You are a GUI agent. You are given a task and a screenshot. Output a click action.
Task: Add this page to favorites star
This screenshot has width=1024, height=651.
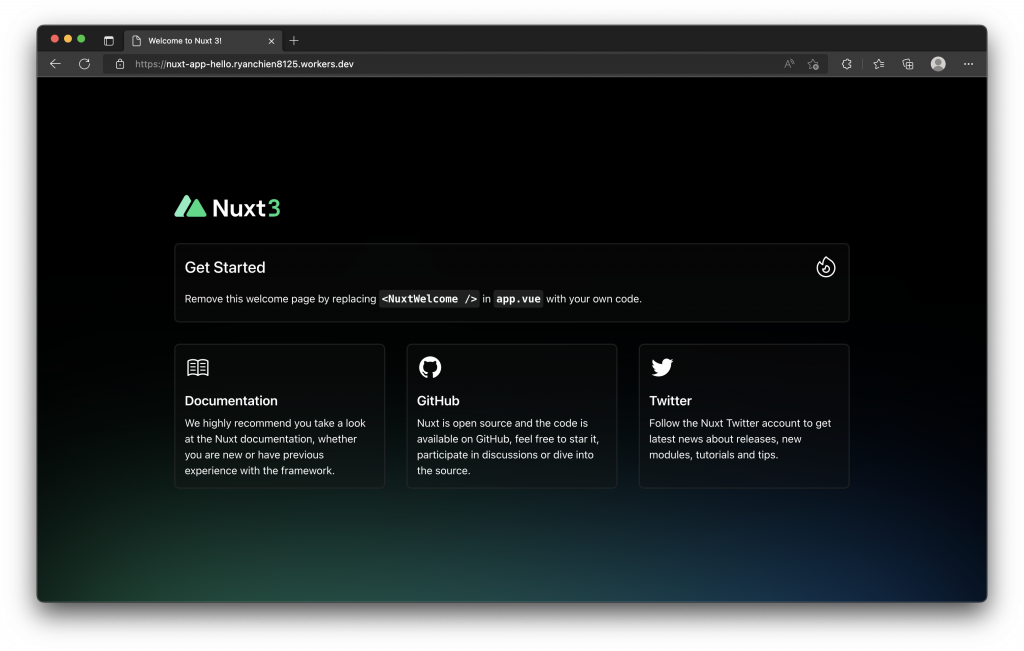pos(813,64)
